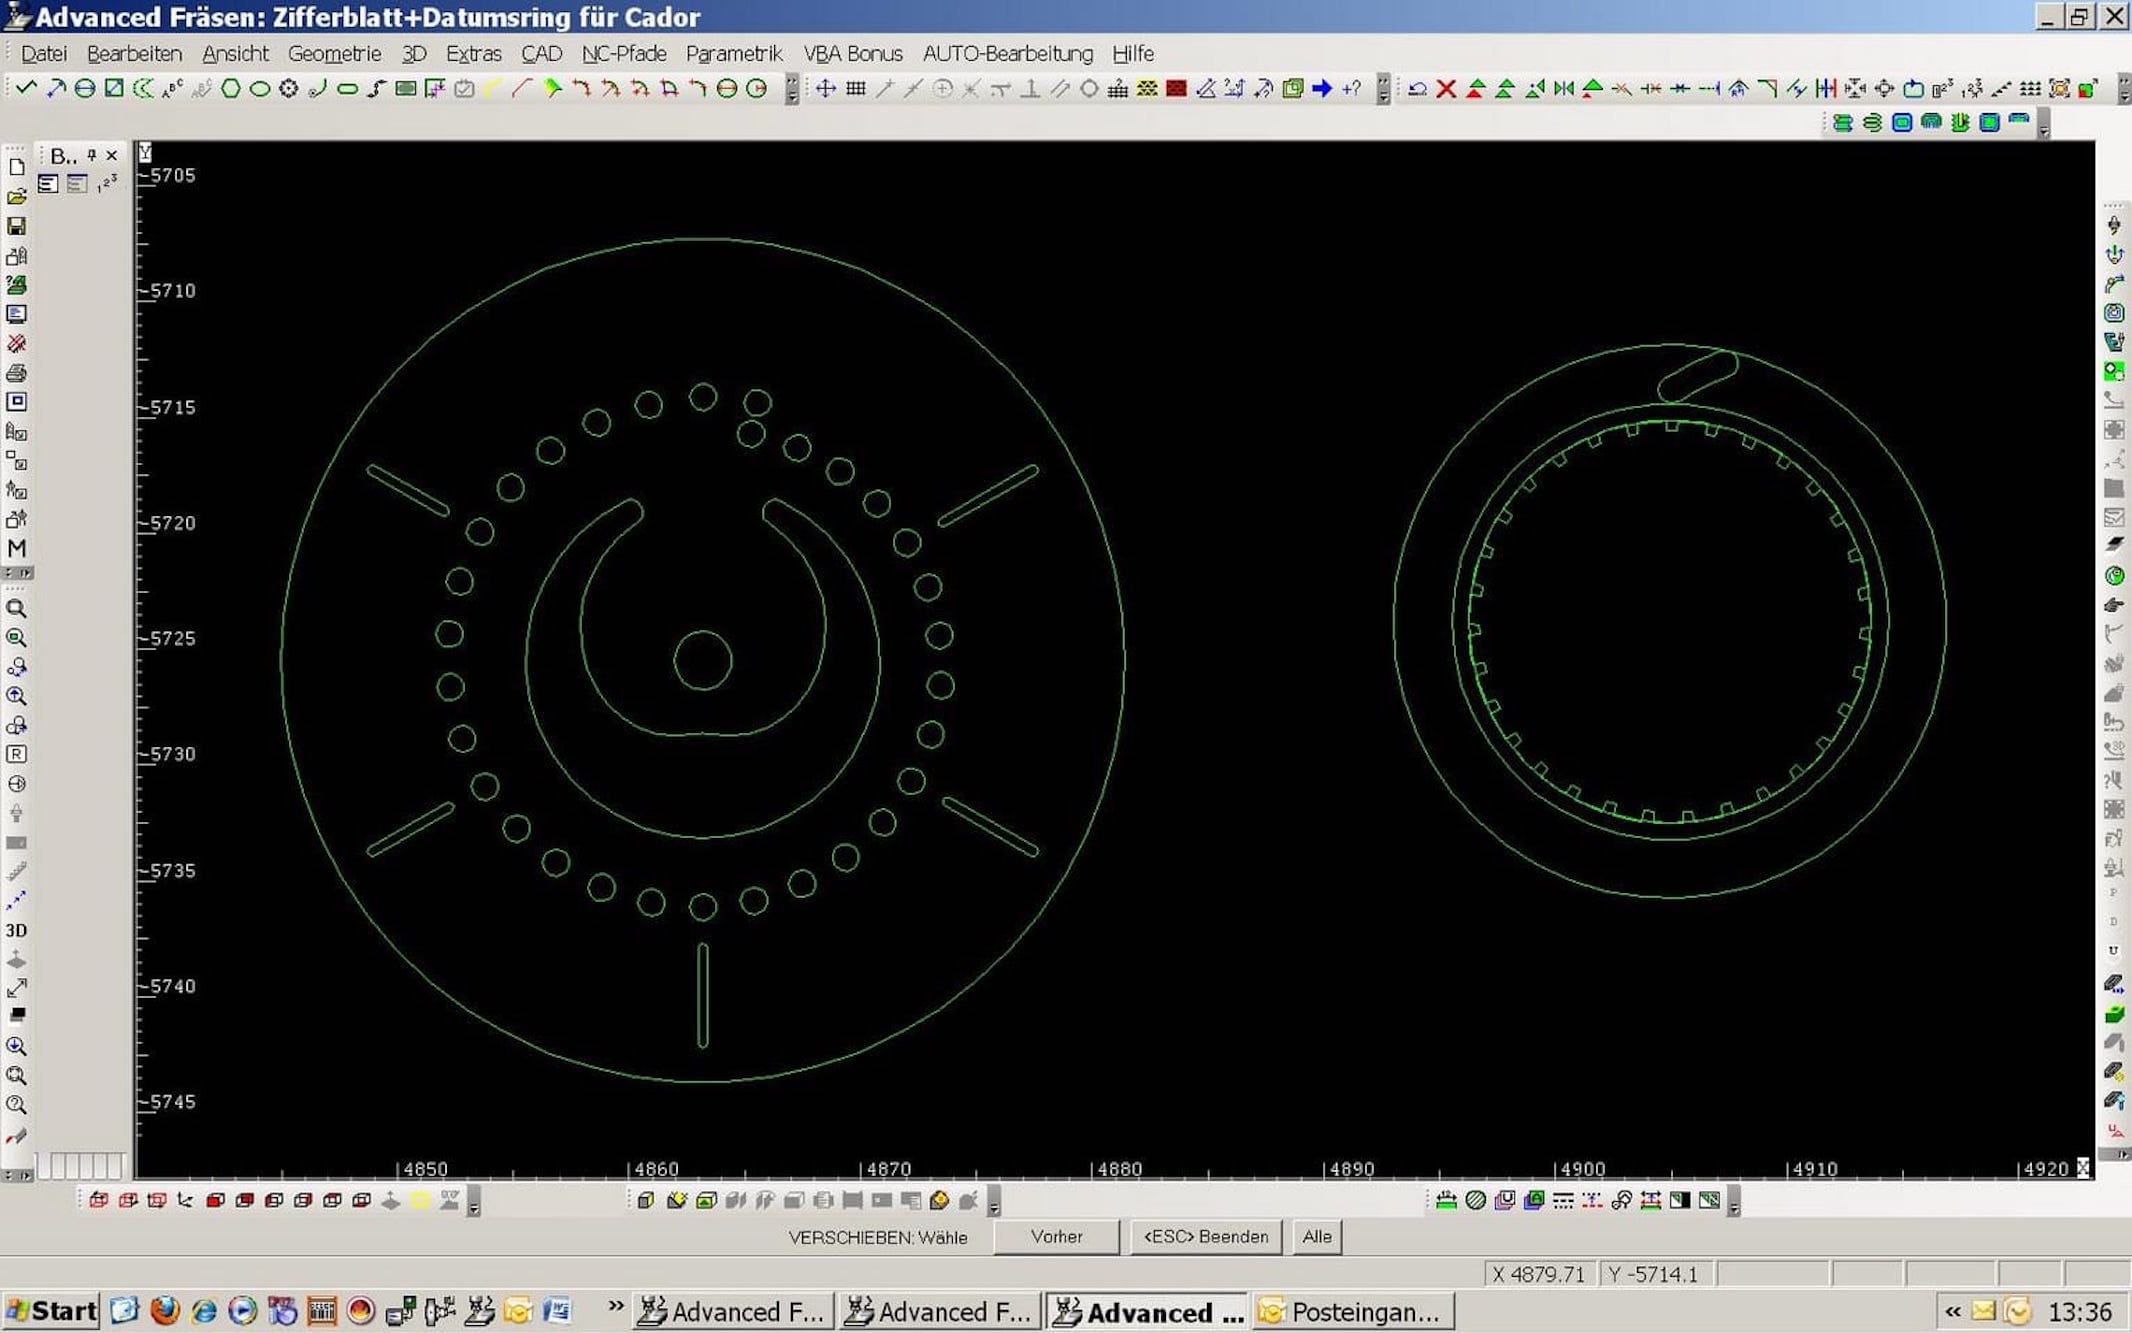
Task: Click the printer icon in left sidebar
Action: [17, 373]
